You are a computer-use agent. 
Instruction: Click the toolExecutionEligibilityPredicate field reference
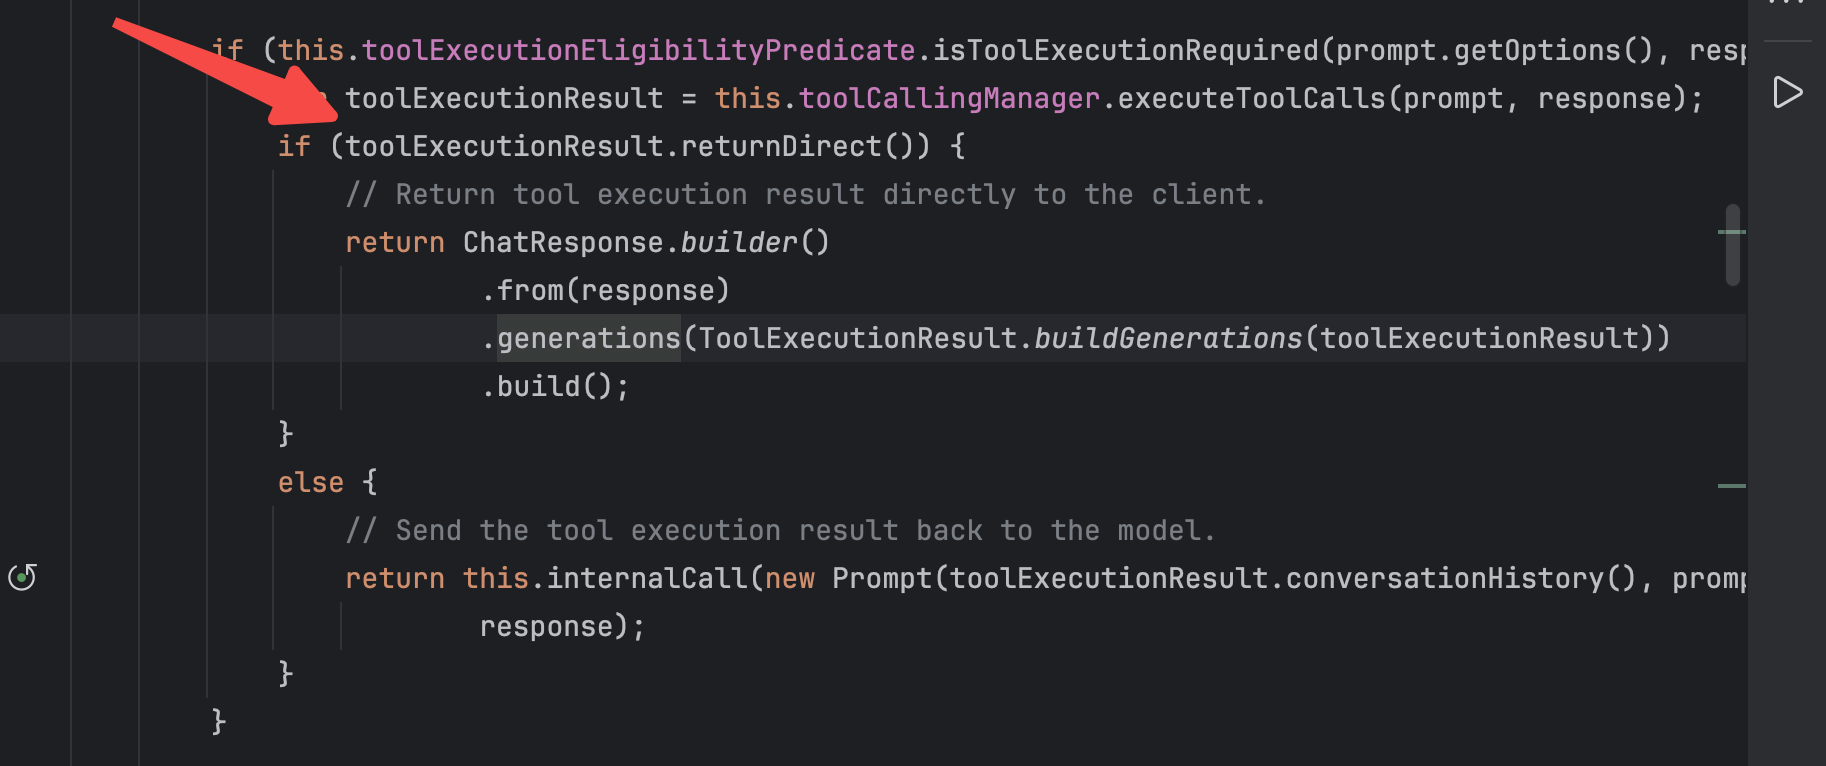tap(638, 51)
